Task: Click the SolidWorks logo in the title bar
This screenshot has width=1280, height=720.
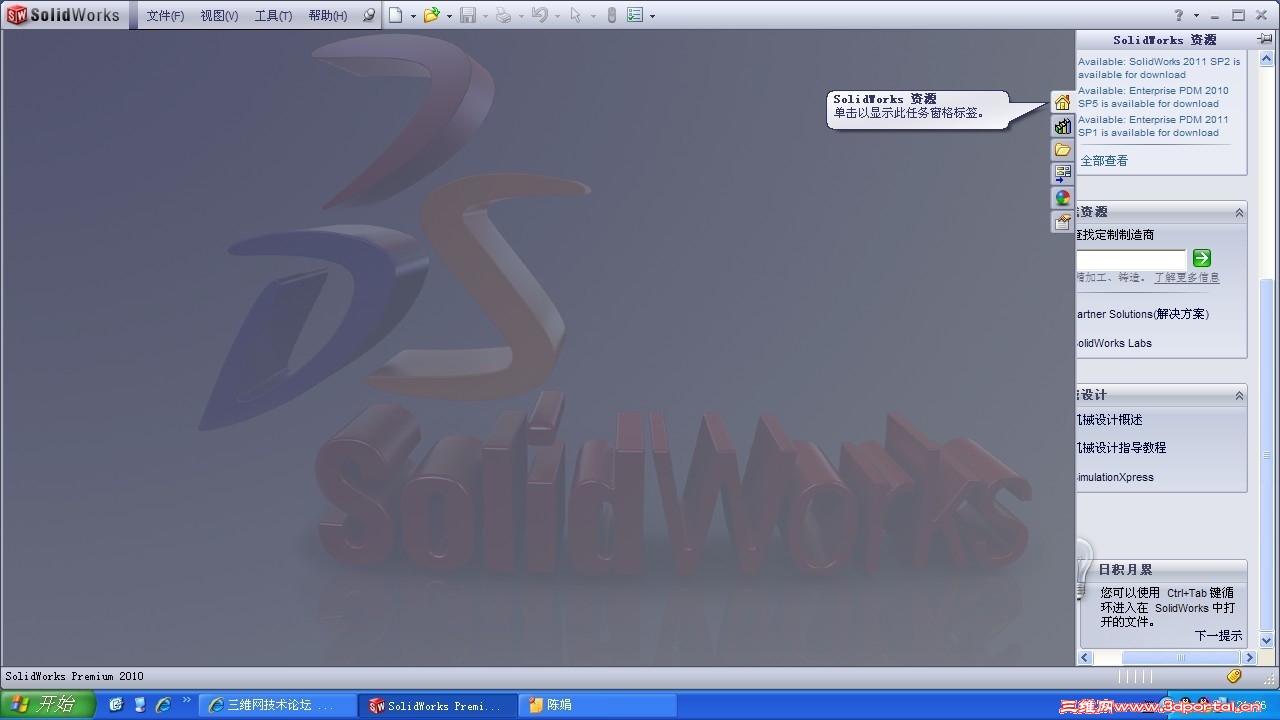Action: pos(64,15)
